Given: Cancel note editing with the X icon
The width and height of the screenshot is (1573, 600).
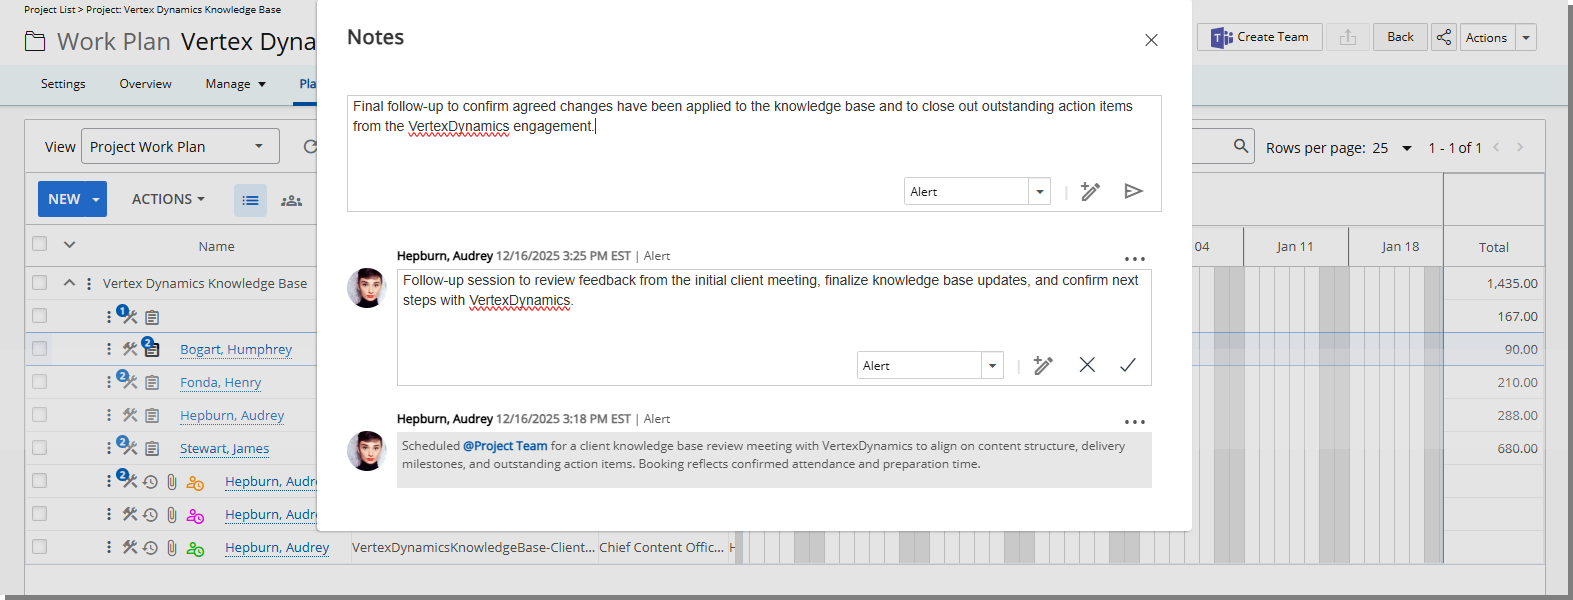Looking at the screenshot, I should tap(1087, 365).
